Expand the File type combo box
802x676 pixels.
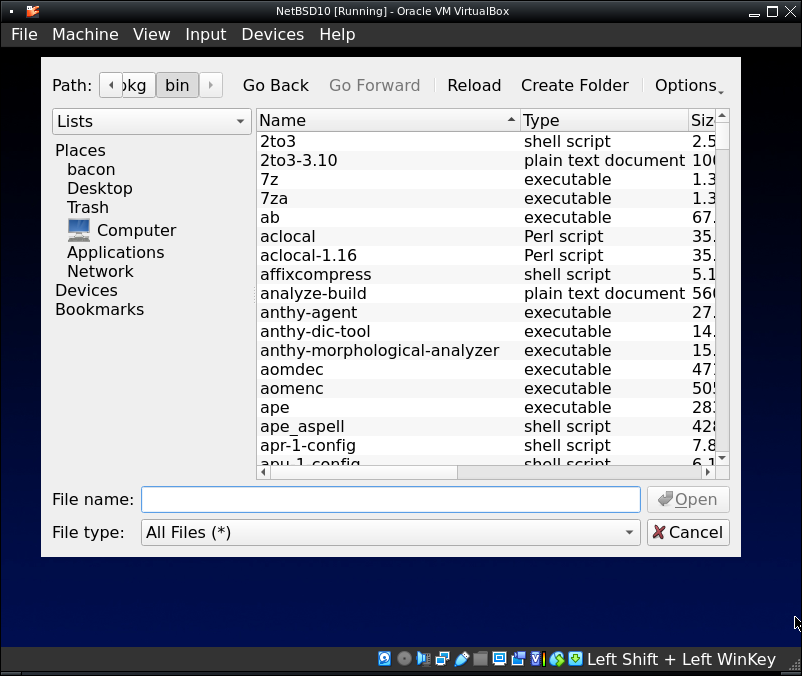pyautogui.click(x=390, y=532)
